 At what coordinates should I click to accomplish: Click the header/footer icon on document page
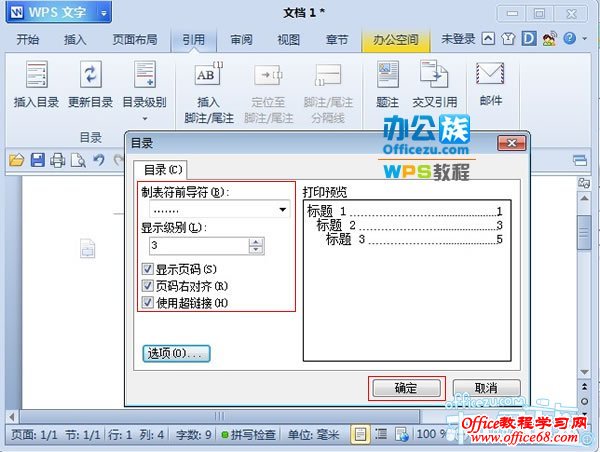[88, 249]
